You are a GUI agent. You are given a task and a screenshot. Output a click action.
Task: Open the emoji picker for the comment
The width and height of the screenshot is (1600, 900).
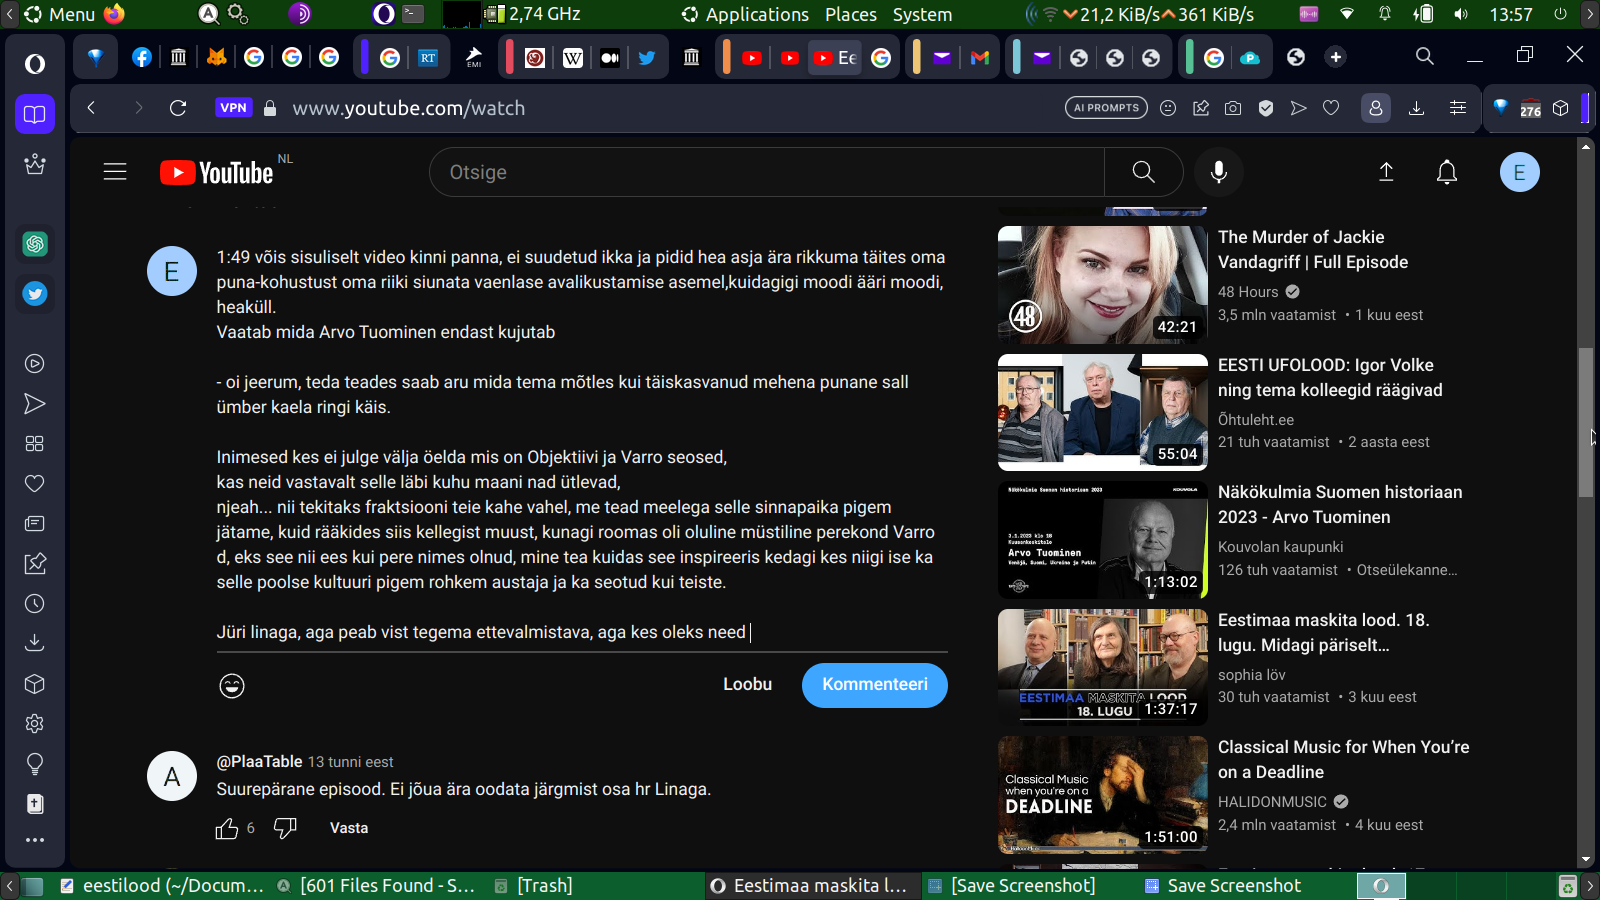232,685
